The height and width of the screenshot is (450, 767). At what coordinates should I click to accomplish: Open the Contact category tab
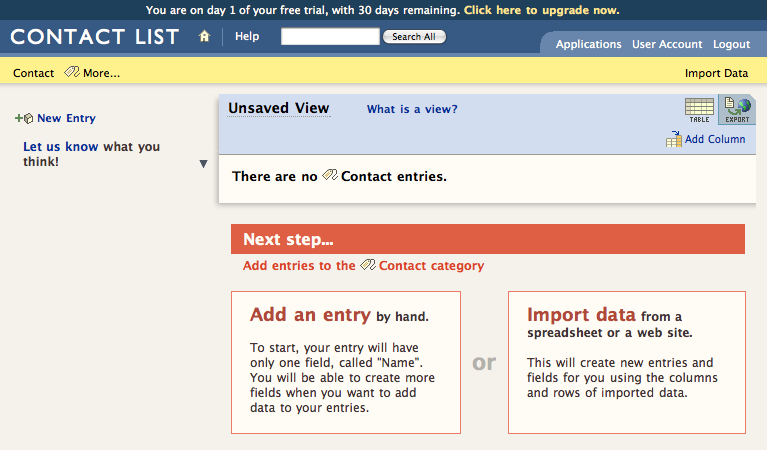(33, 73)
